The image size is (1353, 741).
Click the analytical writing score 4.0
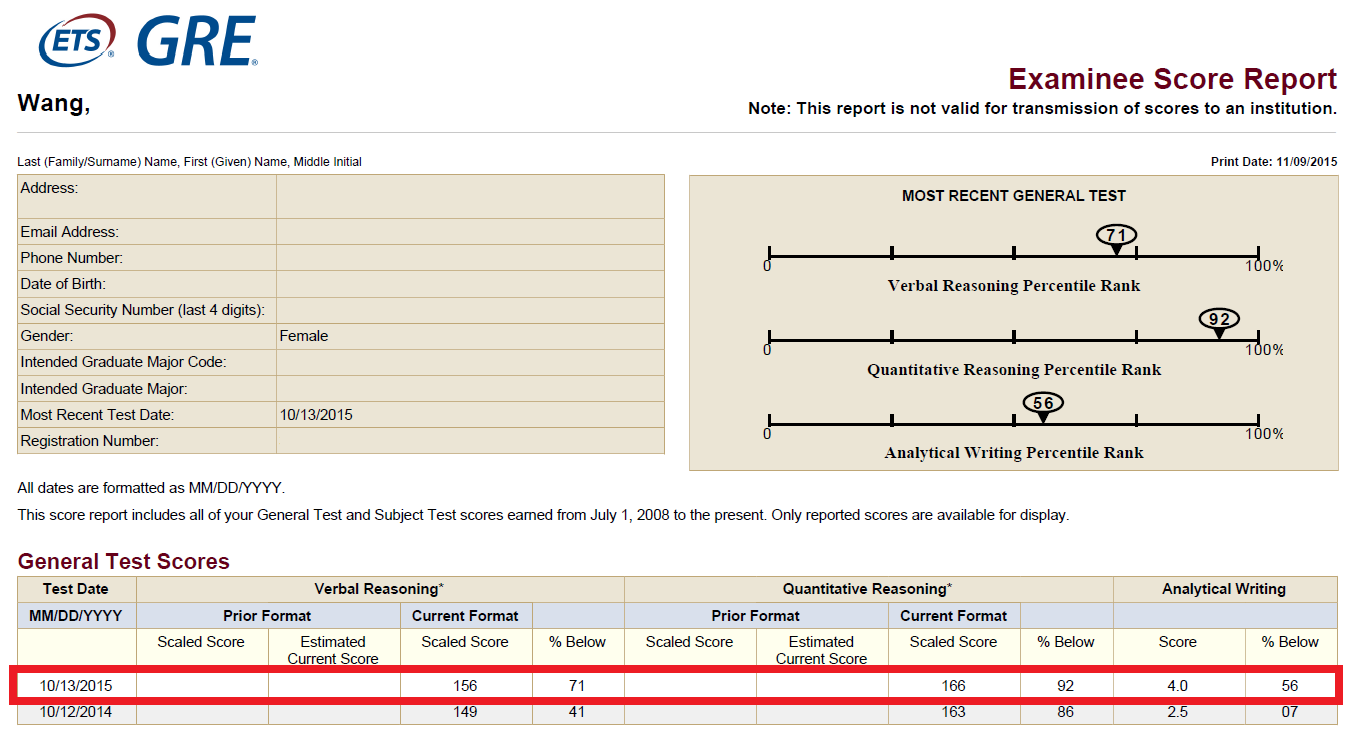point(1178,686)
